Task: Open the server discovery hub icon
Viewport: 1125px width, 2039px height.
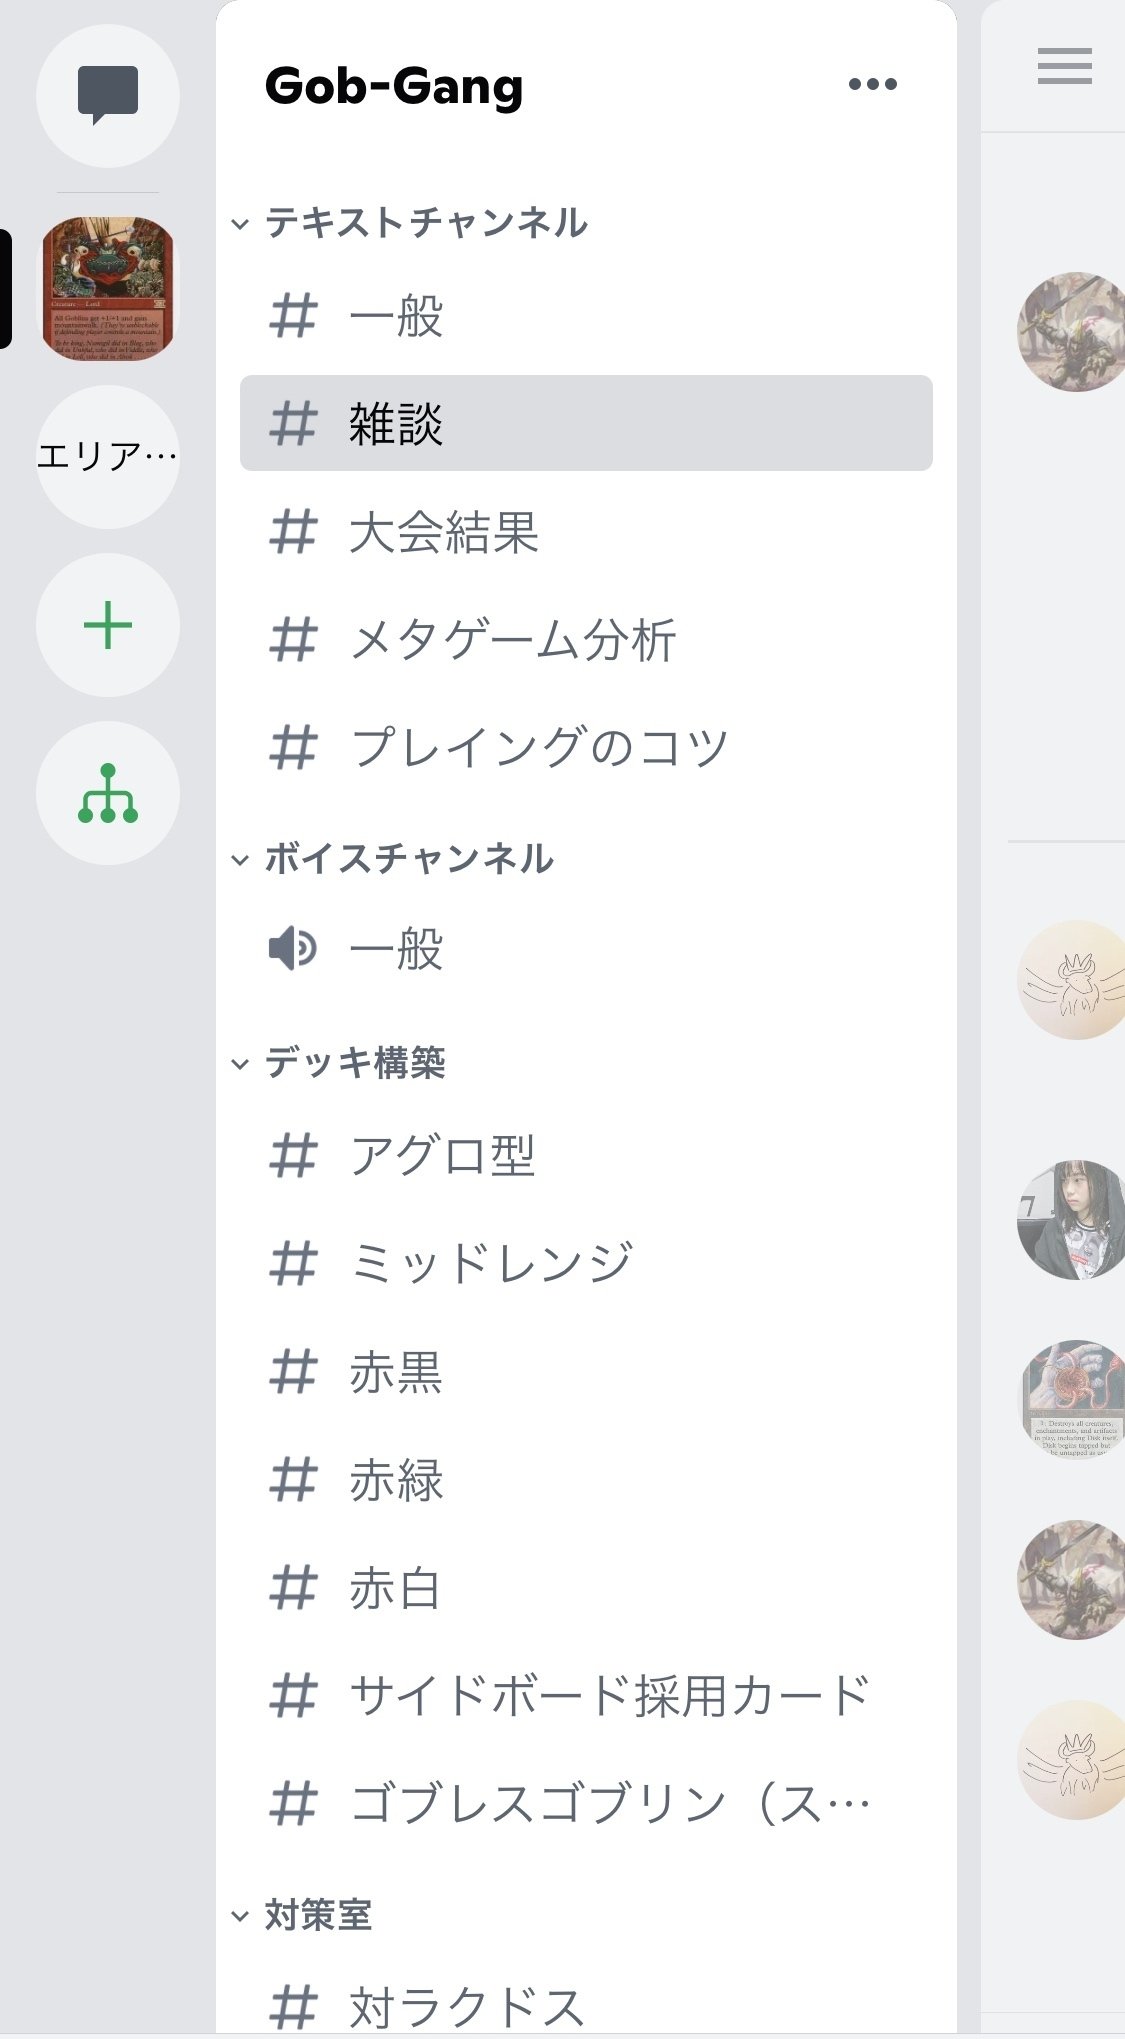Action: (x=108, y=793)
